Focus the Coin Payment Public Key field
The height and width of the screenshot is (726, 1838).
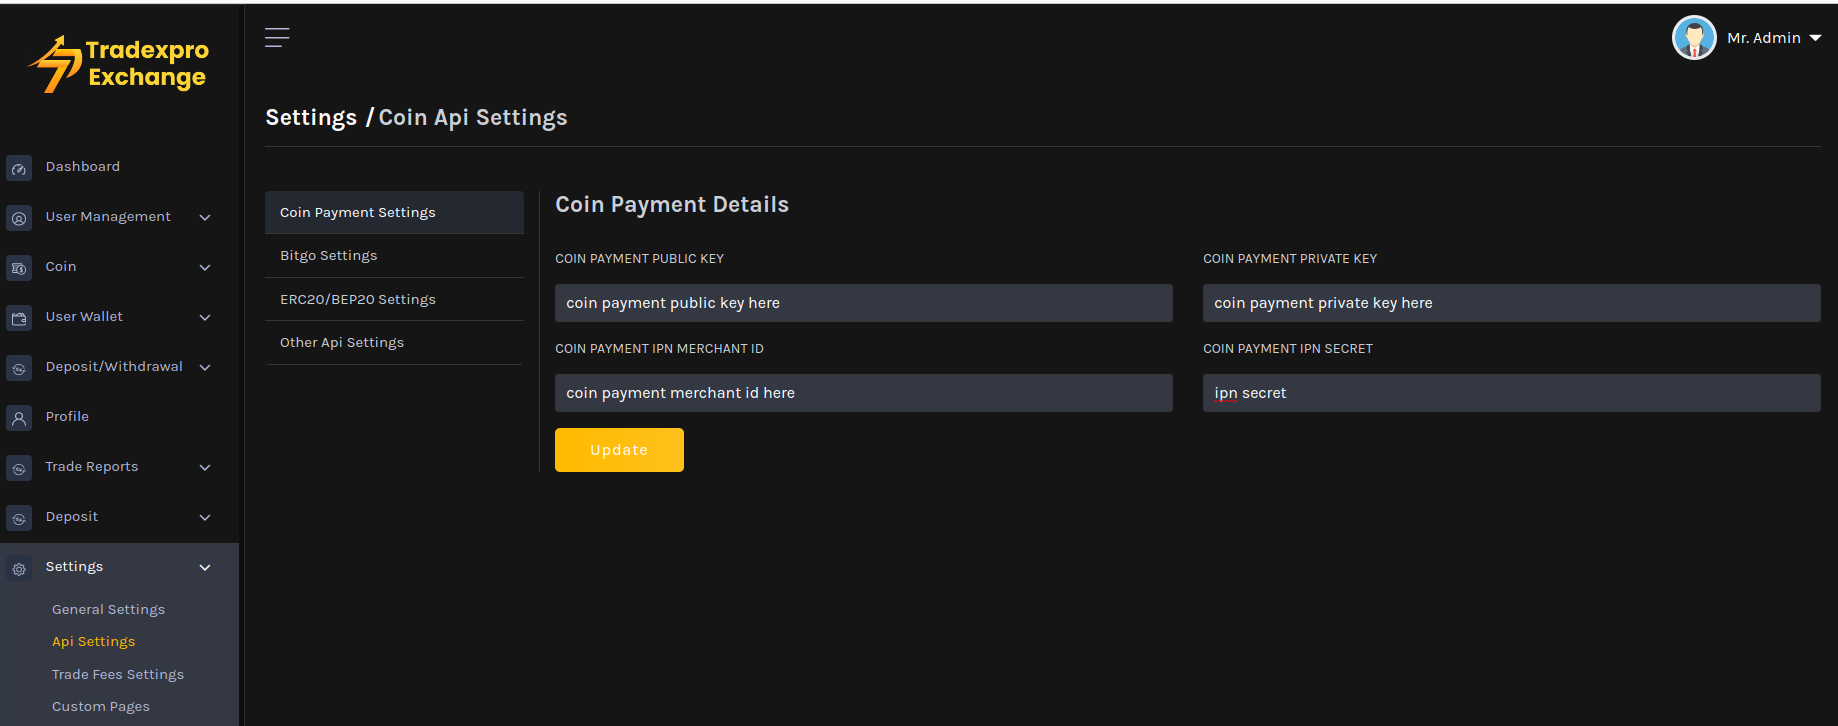click(863, 303)
